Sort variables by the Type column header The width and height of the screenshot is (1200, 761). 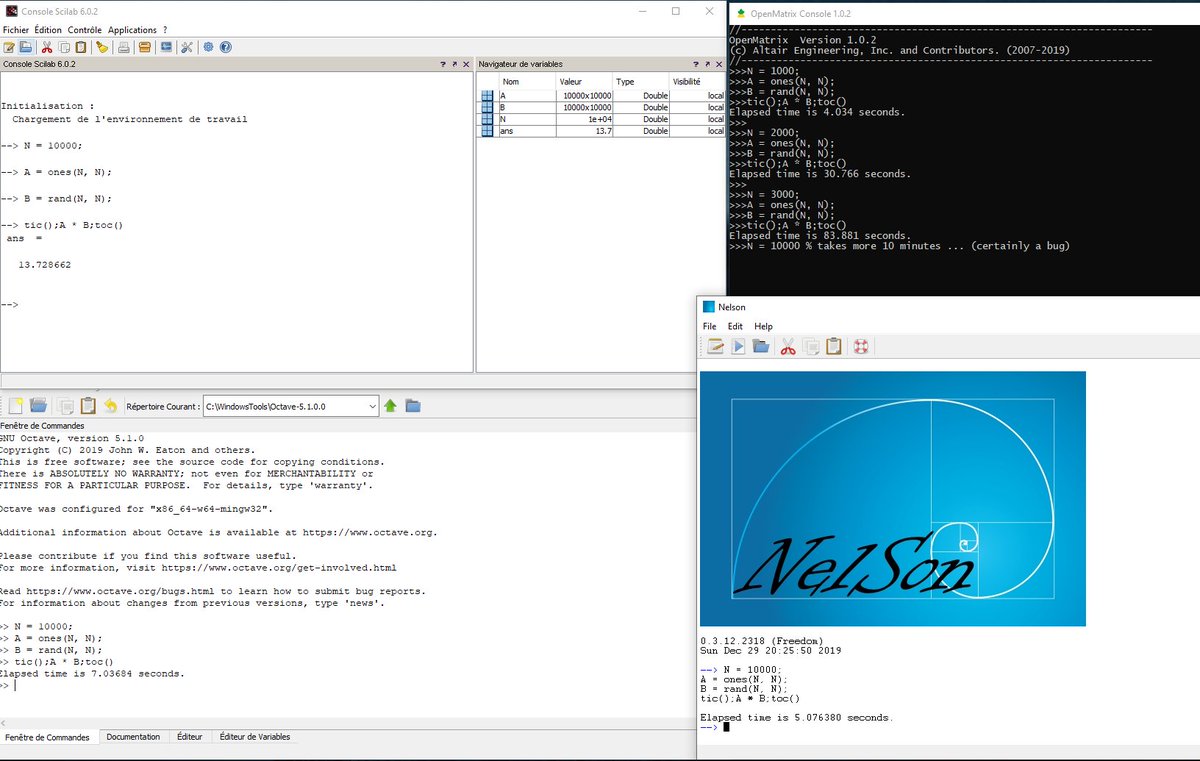click(x=641, y=81)
